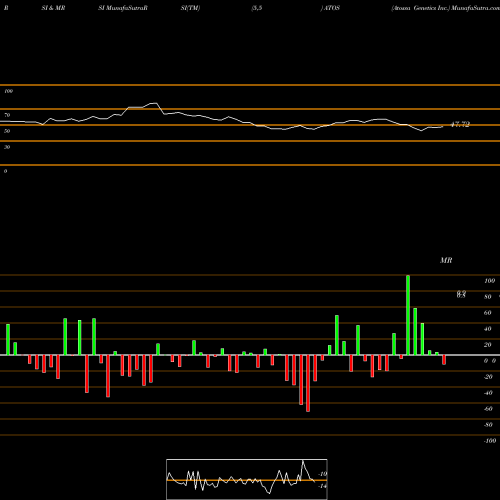Click the 'SI MunafaSutraR' header text

(x=123, y=8)
